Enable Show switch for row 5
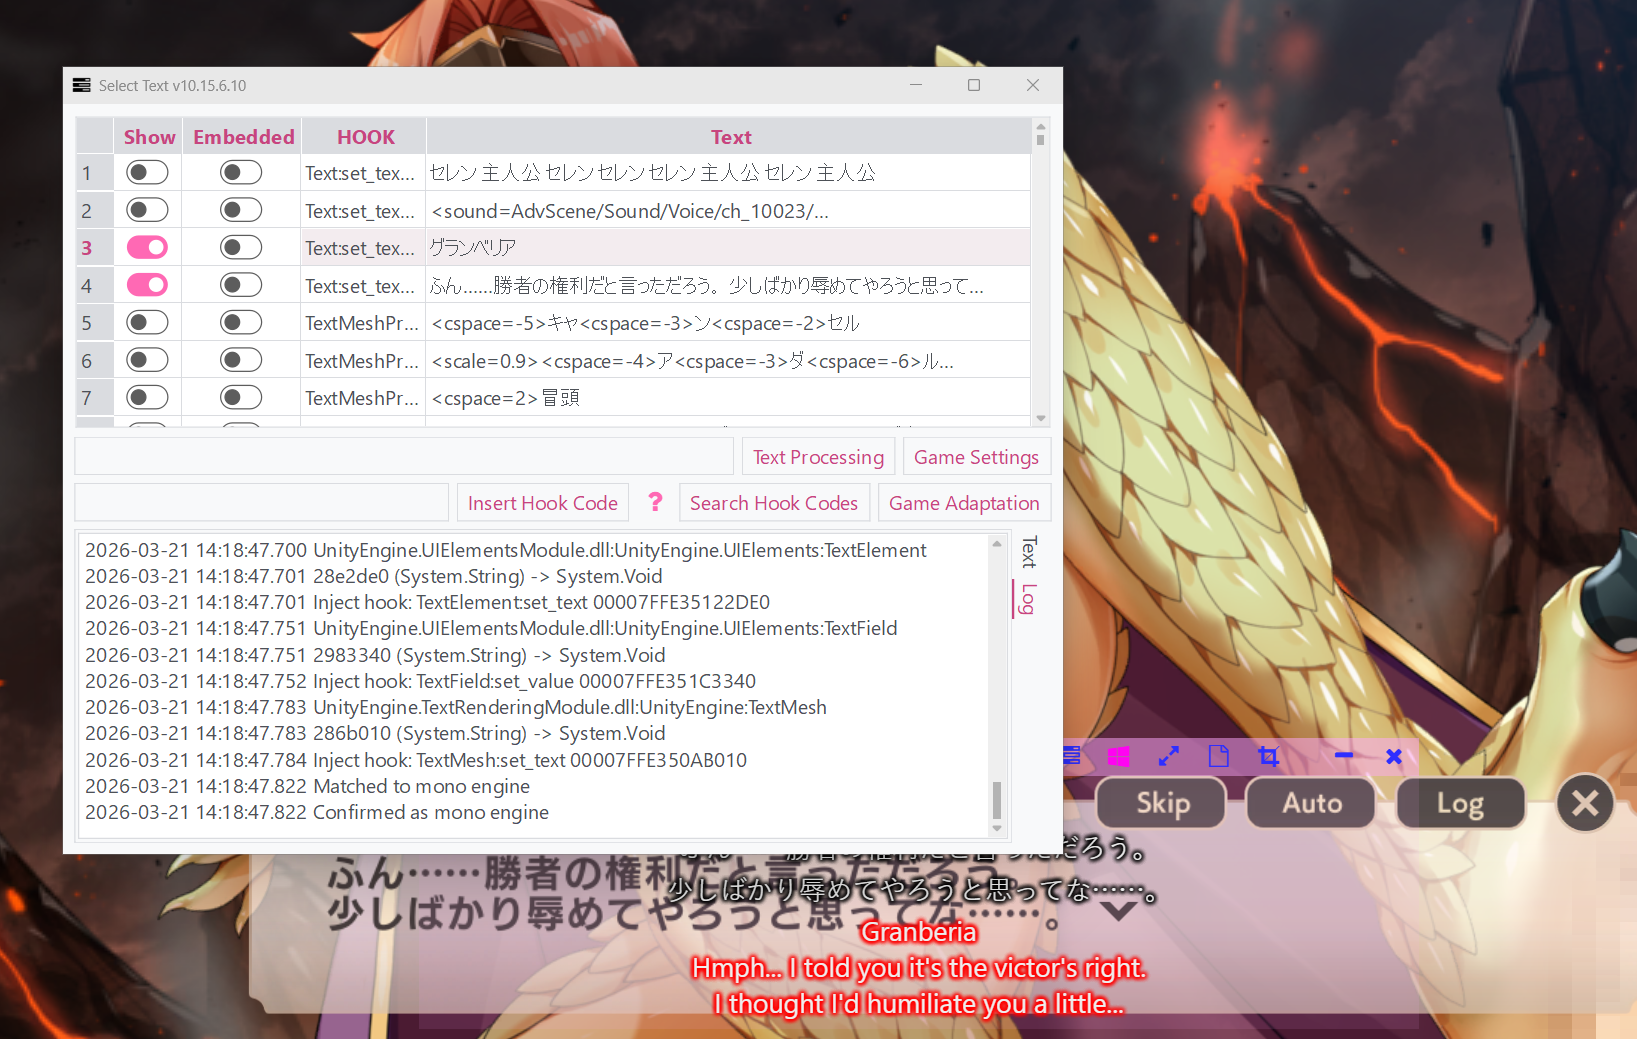Image resolution: width=1637 pixels, height=1039 pixels. (x=147, y=322)
